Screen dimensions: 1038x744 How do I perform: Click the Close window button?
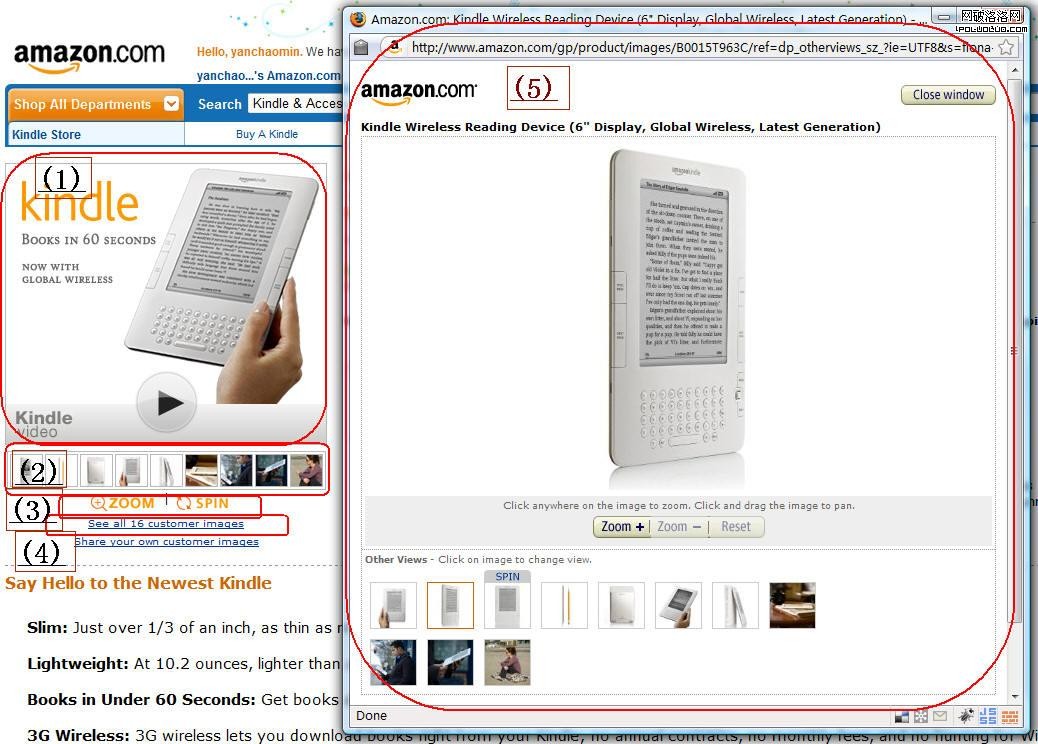[948, 95]
